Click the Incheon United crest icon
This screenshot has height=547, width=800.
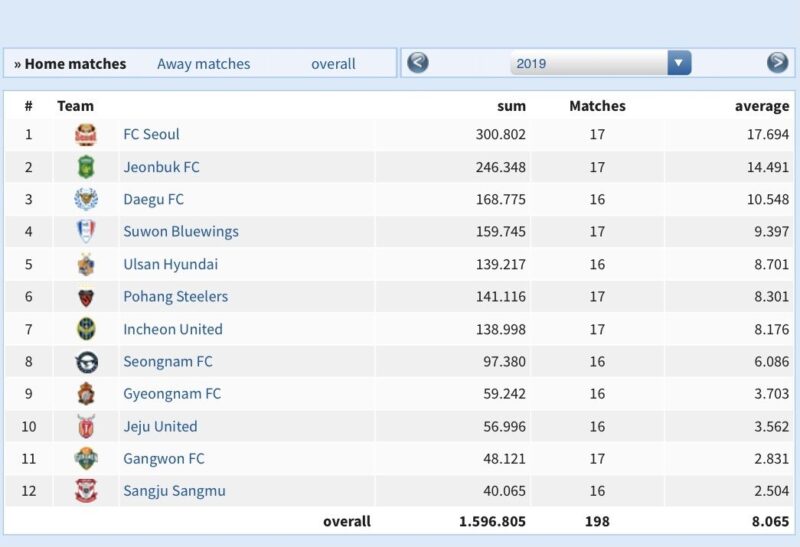(x=86, y=329)
